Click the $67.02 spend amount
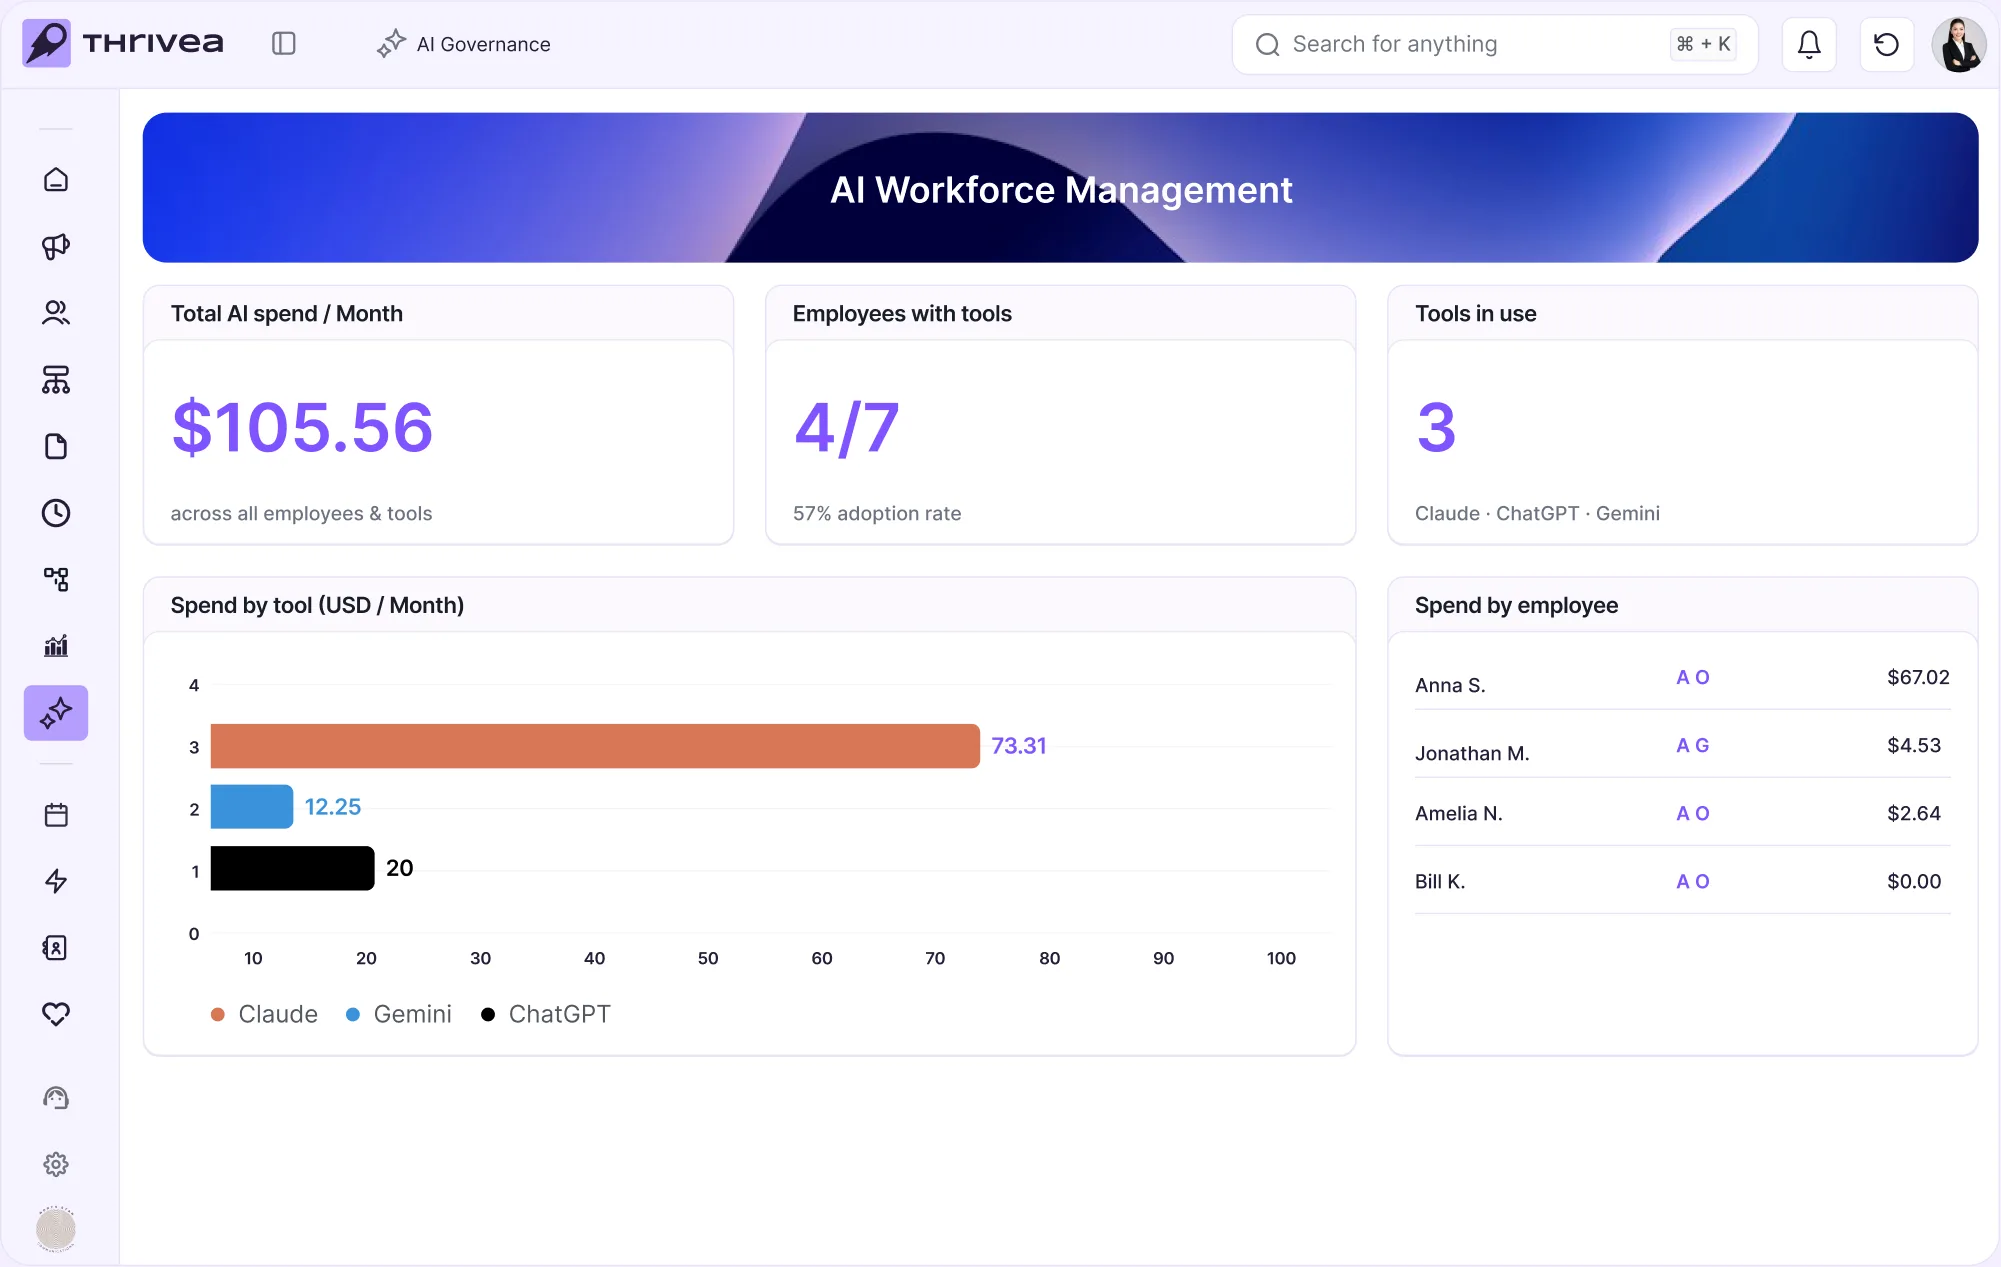 (x=1918, y=677)
